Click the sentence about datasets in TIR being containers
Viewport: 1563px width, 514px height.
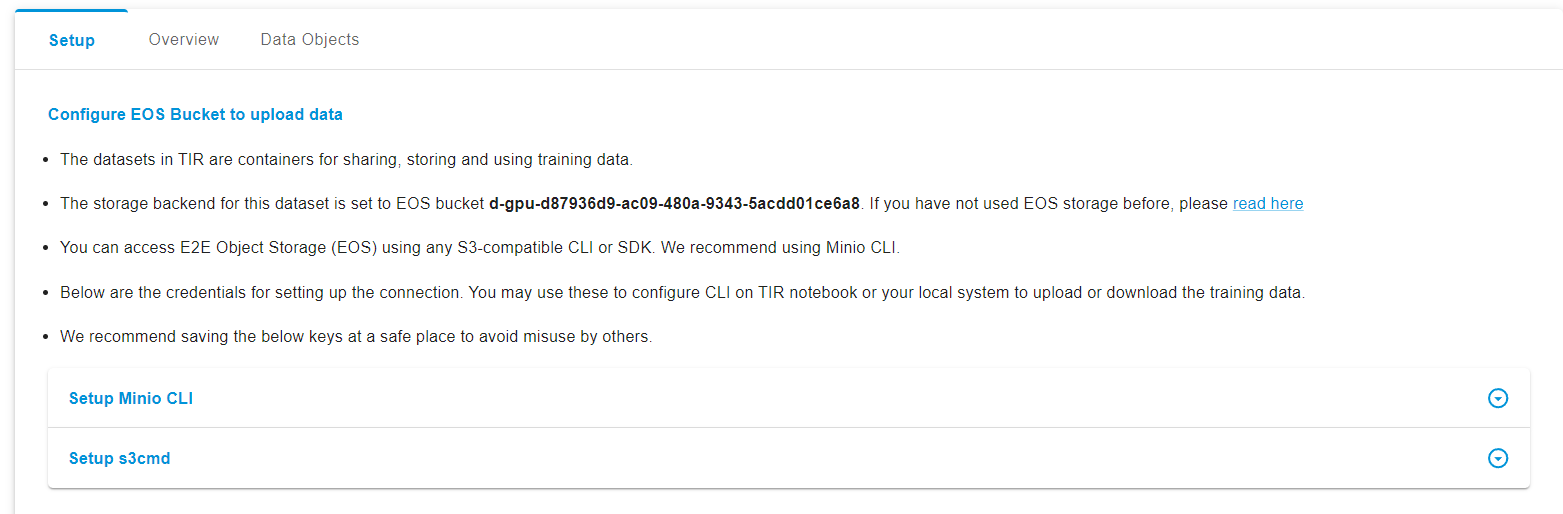coord(347,159)
